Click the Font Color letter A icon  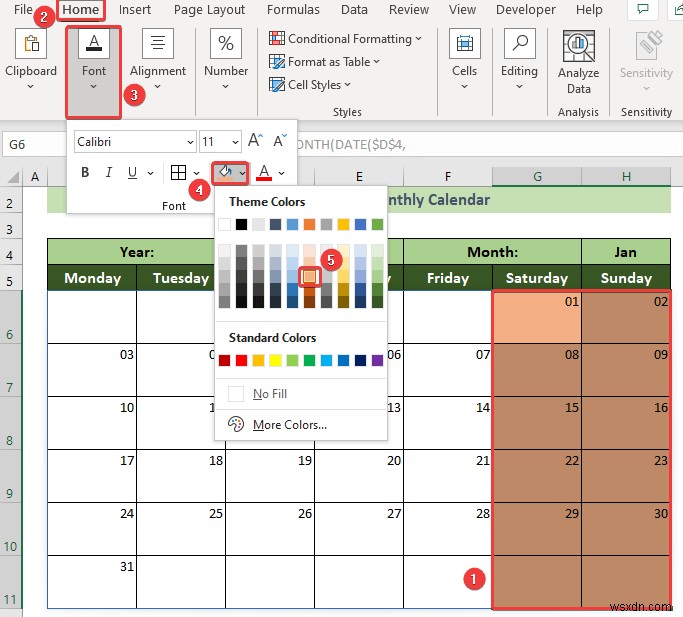(x=264, y=173)
